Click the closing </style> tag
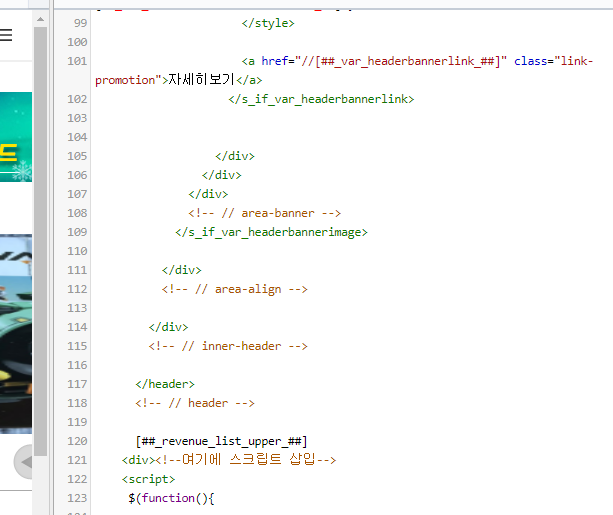Viewport: 613px width, 515px height. point(268,23)
